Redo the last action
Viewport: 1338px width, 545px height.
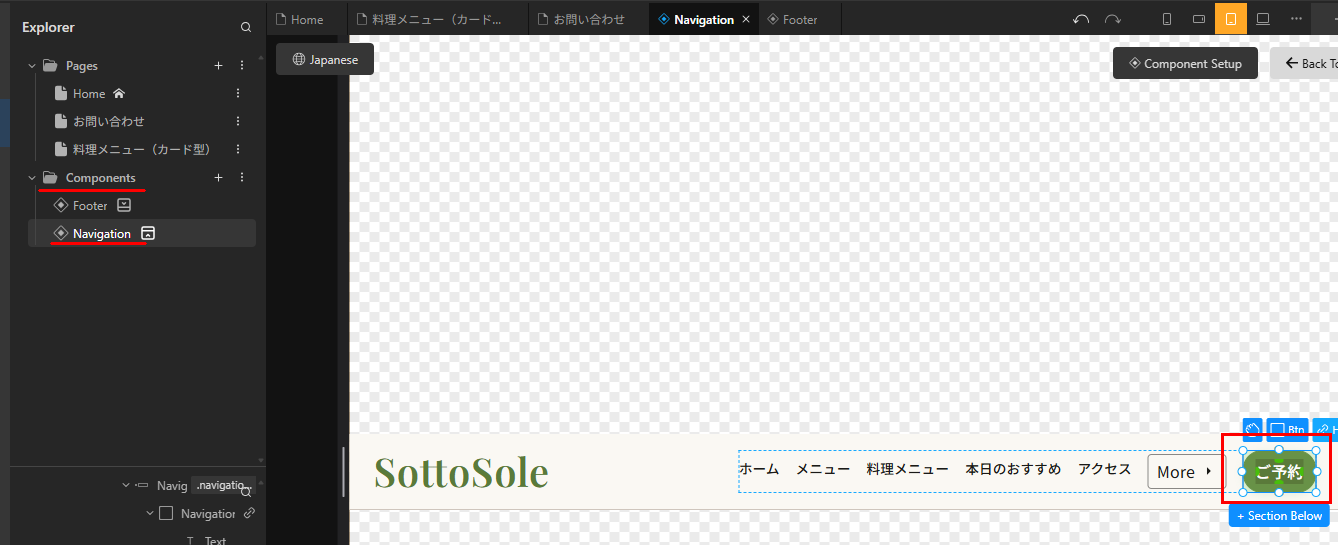point(1113,19)
